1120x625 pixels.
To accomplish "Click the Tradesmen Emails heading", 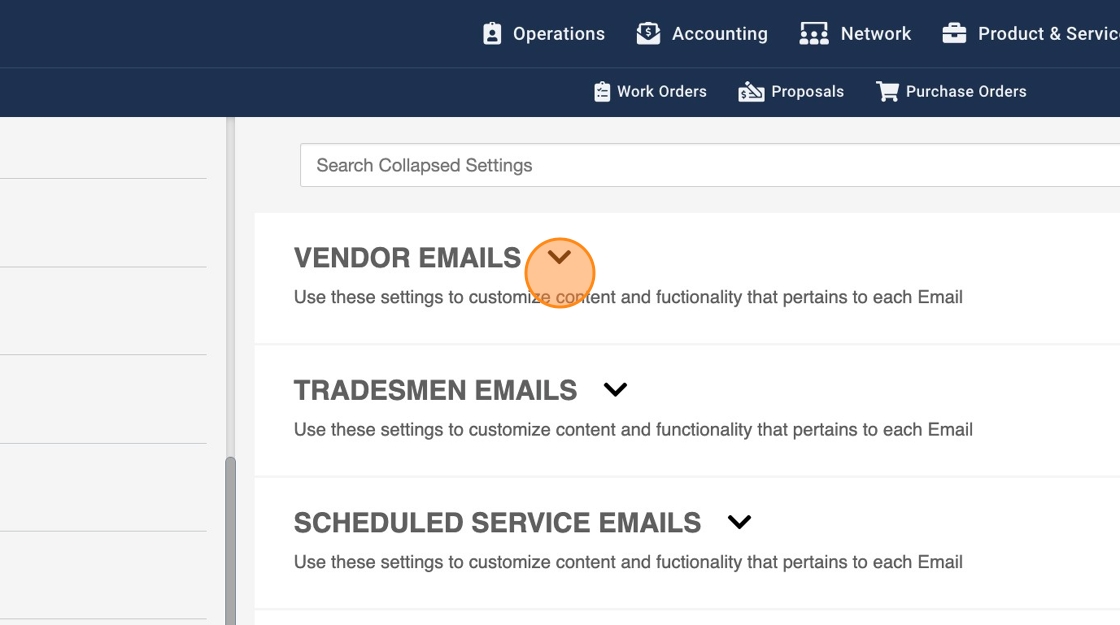I will 435,390.
